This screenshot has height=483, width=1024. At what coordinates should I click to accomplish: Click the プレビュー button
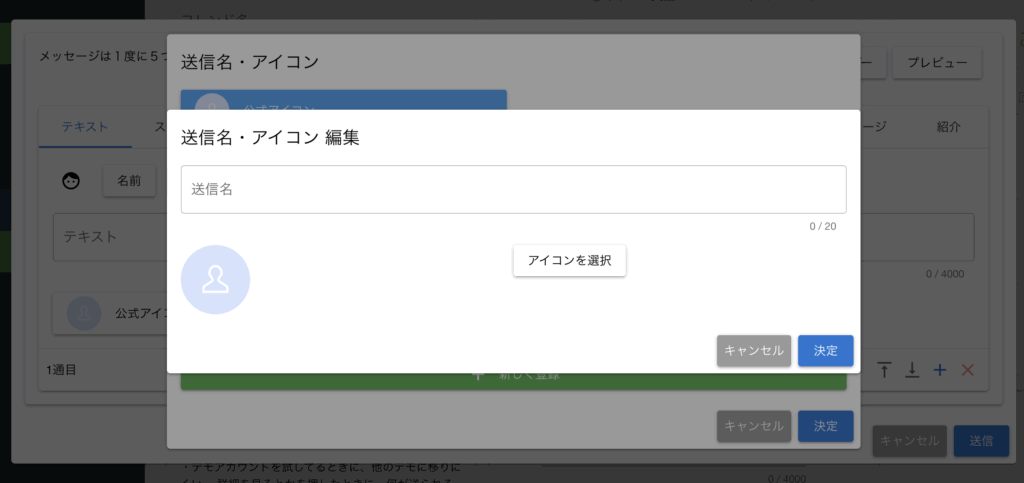click(936, 62)
